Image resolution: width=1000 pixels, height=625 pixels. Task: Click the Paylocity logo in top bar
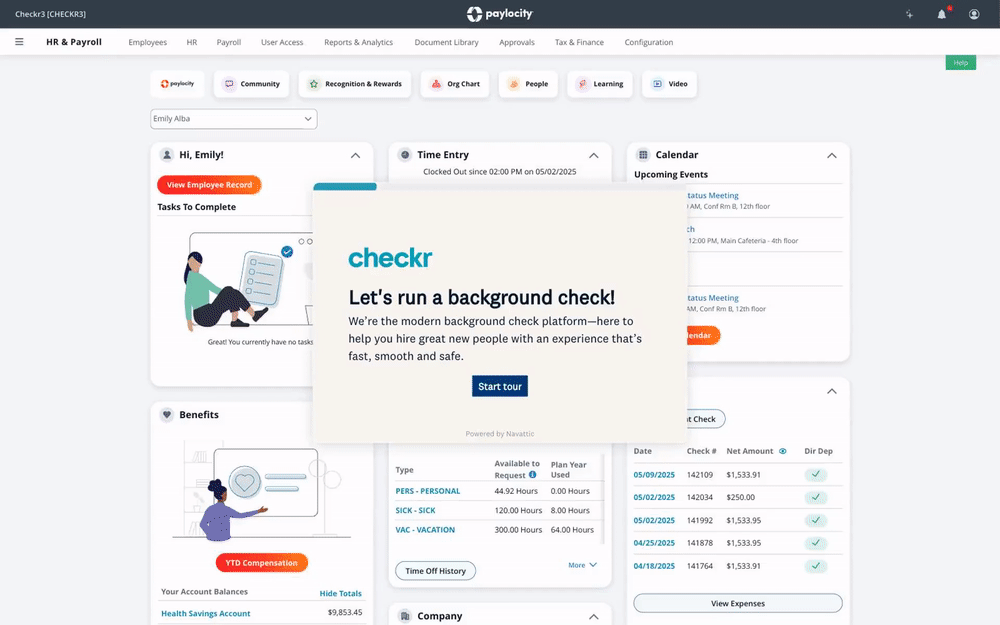pos(499,14)
